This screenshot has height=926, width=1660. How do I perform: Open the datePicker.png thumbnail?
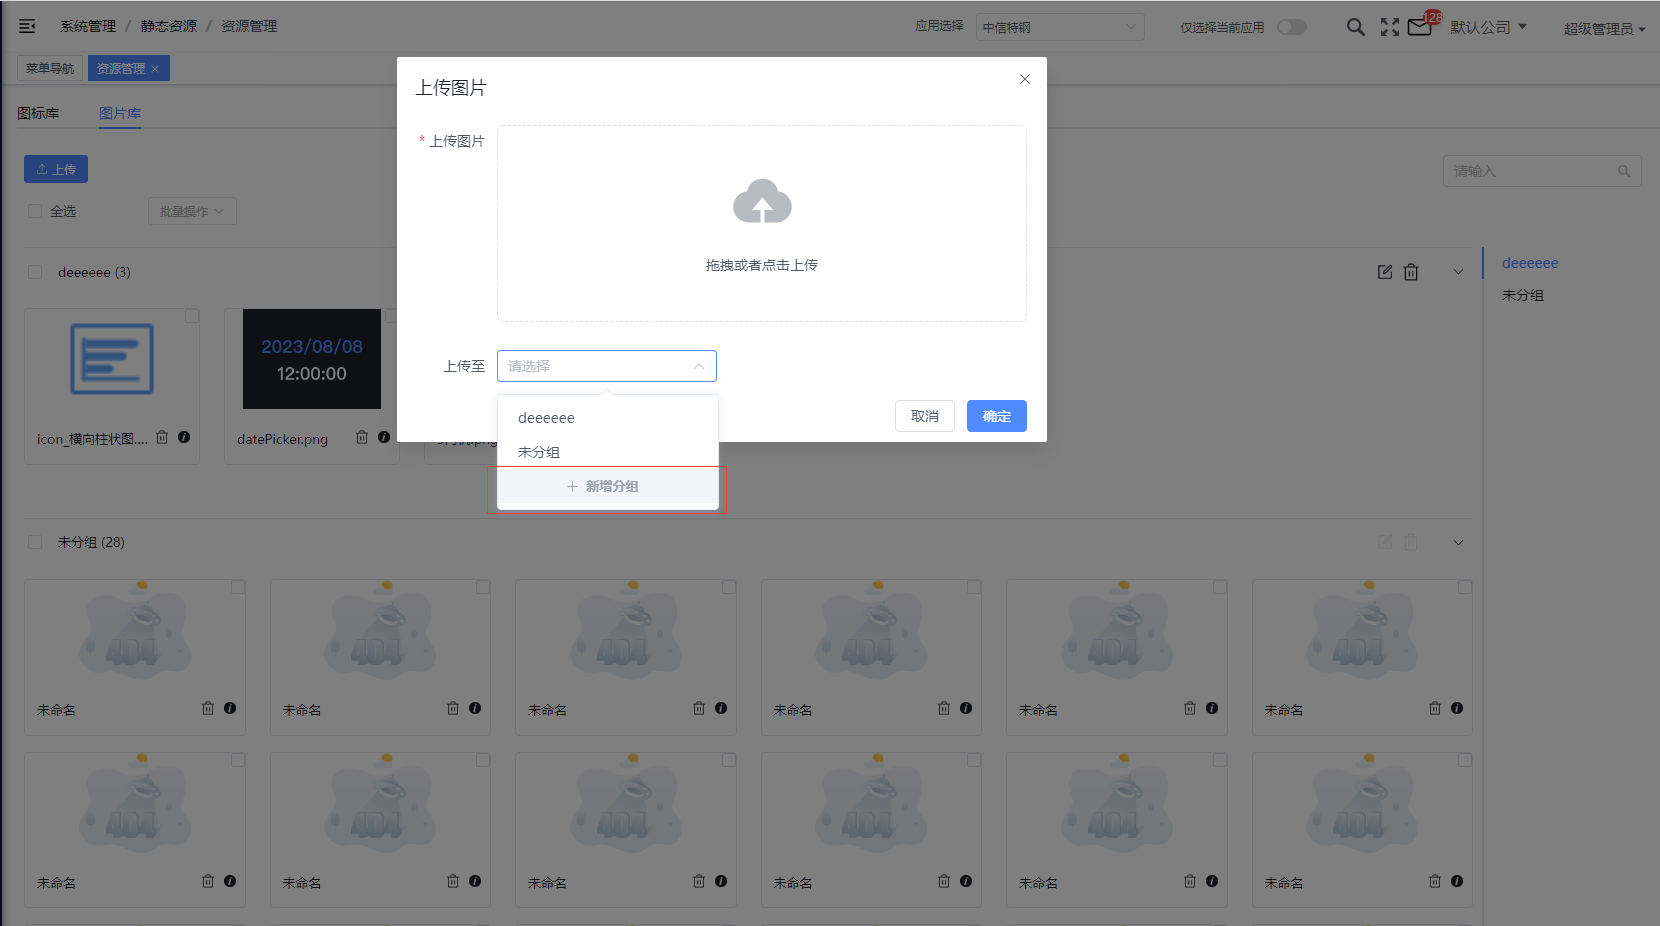[x=312, y=359]
